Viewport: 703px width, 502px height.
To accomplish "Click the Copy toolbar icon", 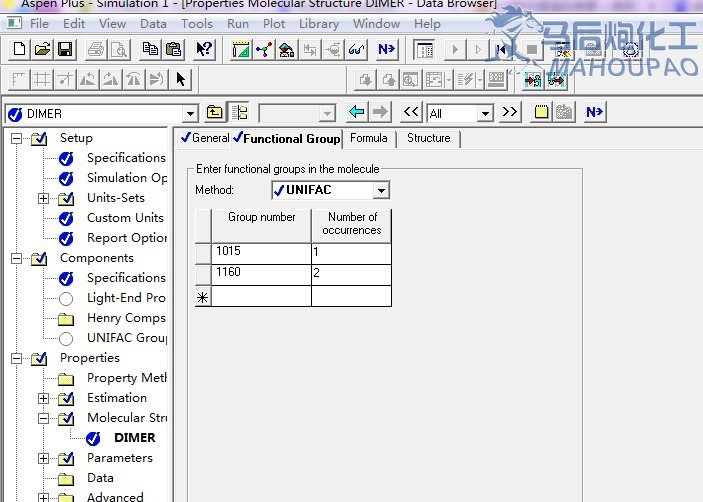I will tap(150, 49).
